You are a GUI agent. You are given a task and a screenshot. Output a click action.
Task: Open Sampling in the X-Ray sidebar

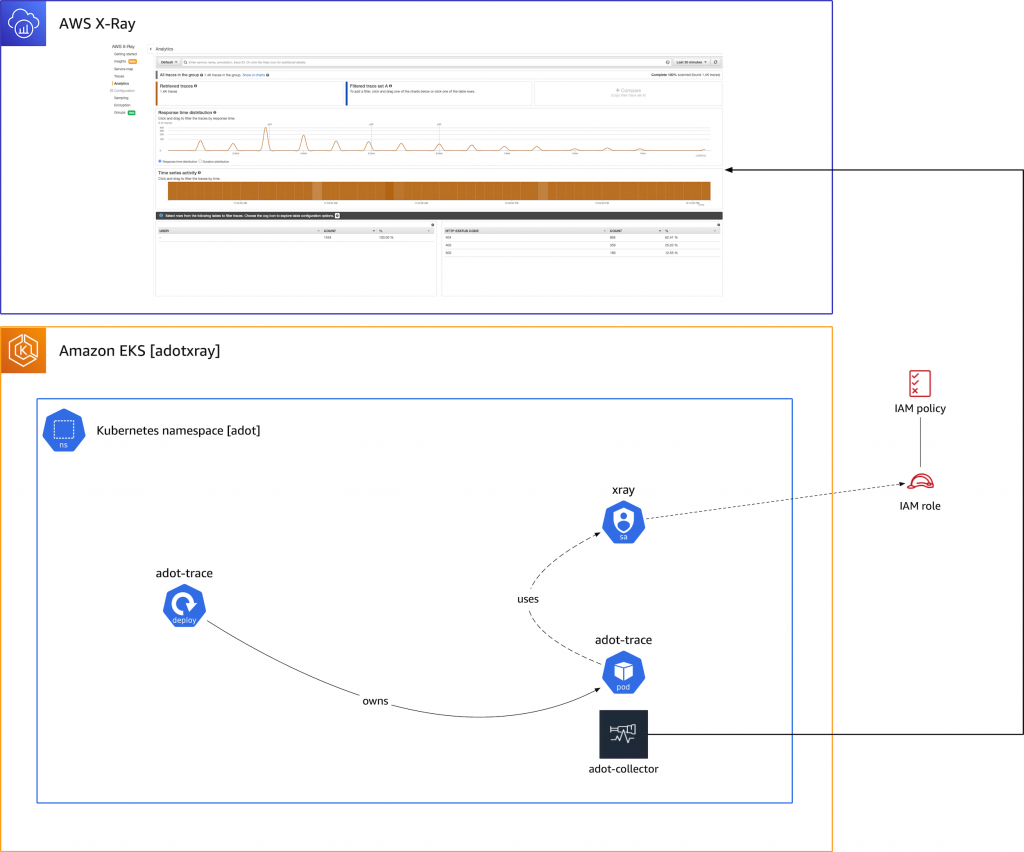pyautogui.click(x=121, y=98)
